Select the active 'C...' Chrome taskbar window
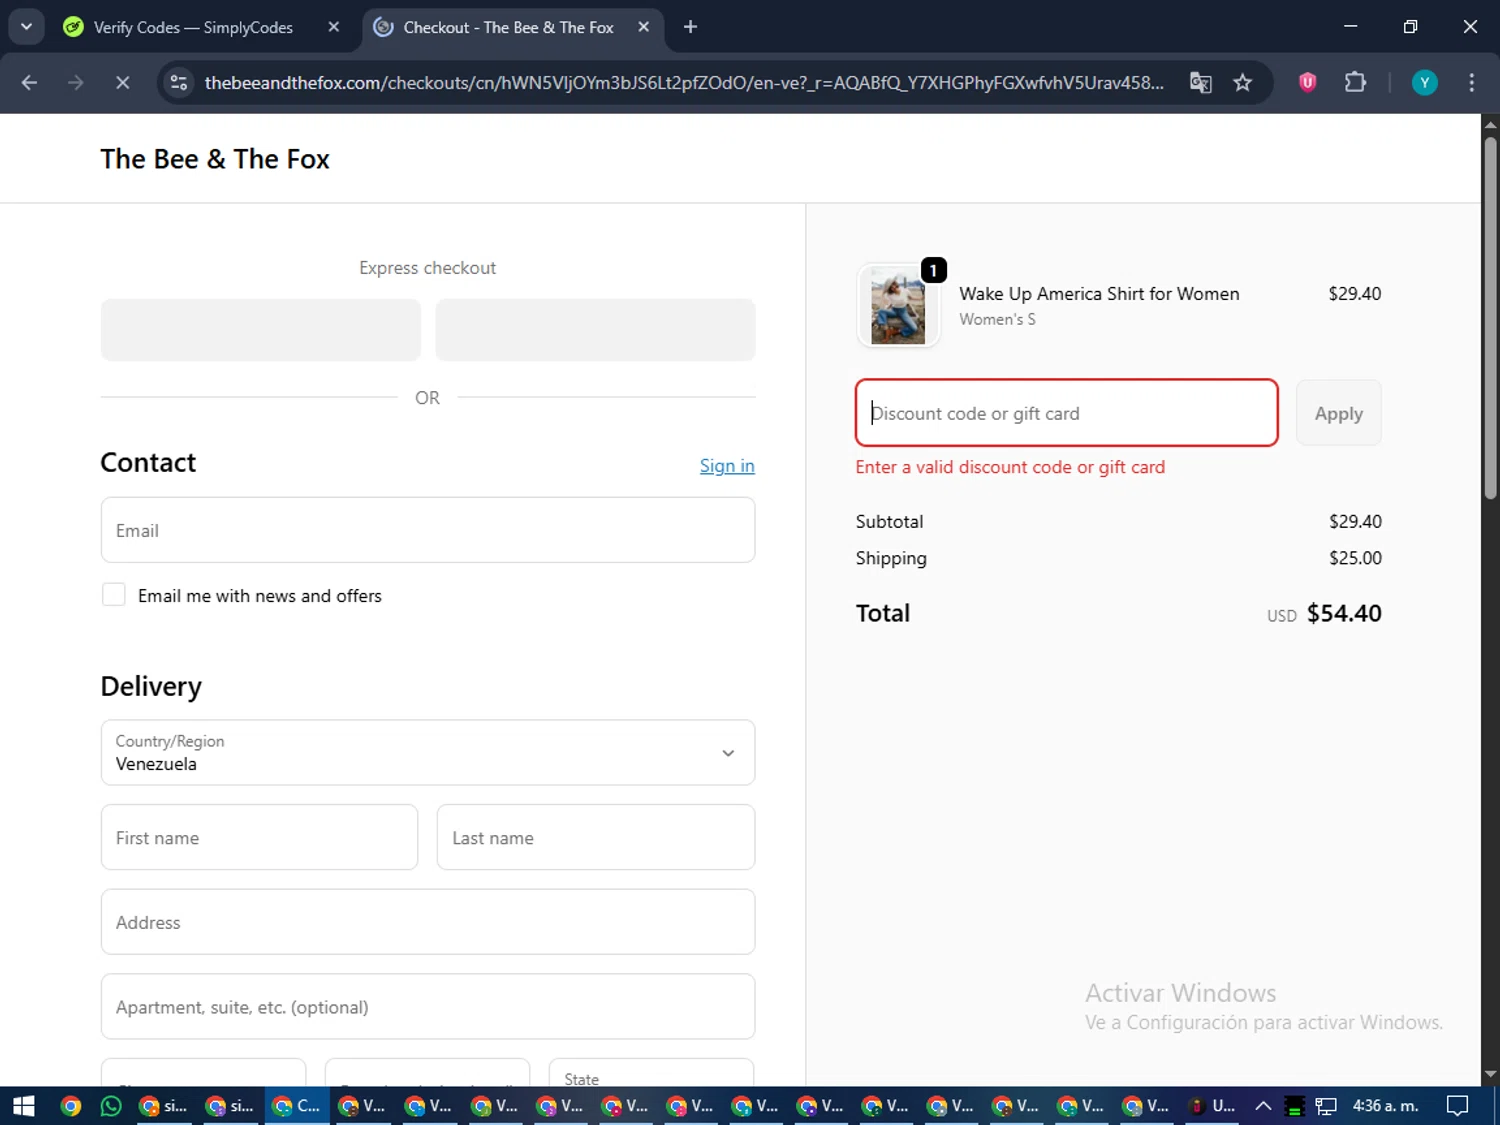The width and height of the screenshot is (1500, 1125). 297,1106
